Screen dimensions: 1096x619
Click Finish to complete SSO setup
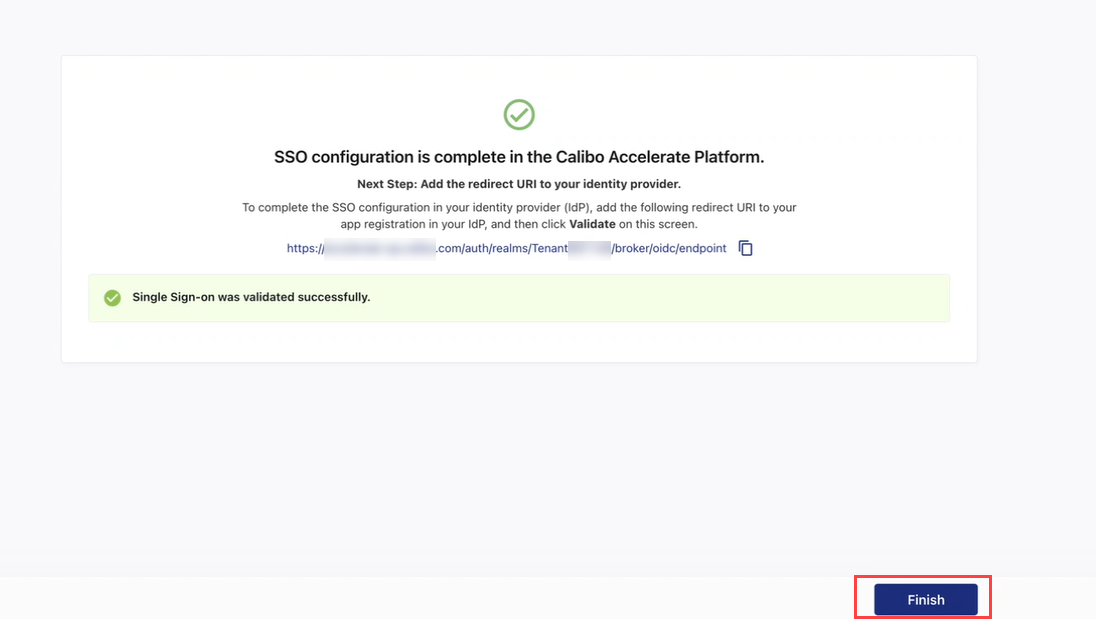pos(923,599)
